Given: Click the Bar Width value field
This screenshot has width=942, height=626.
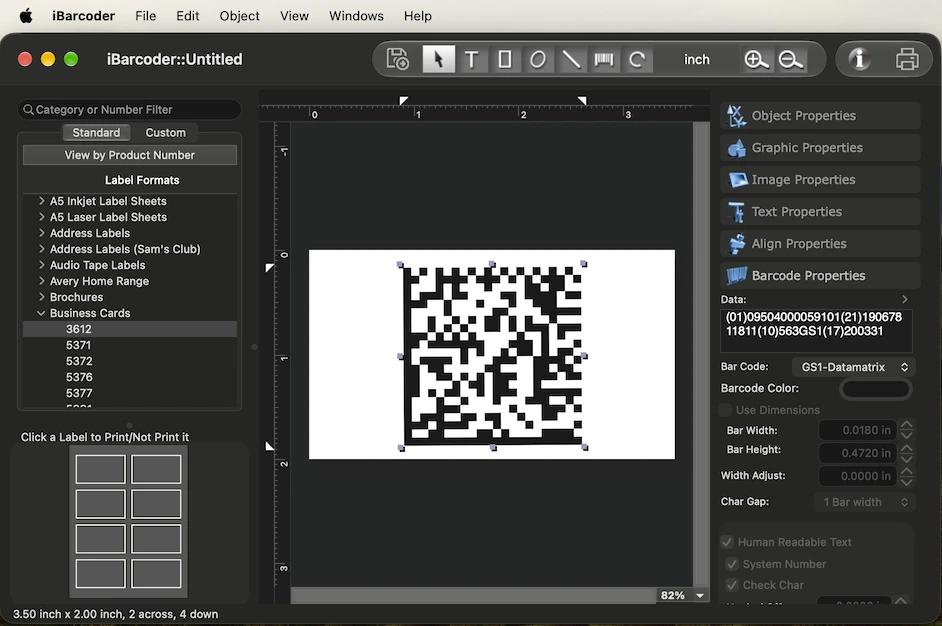Looking at the screenshot, I should (857, 430).
